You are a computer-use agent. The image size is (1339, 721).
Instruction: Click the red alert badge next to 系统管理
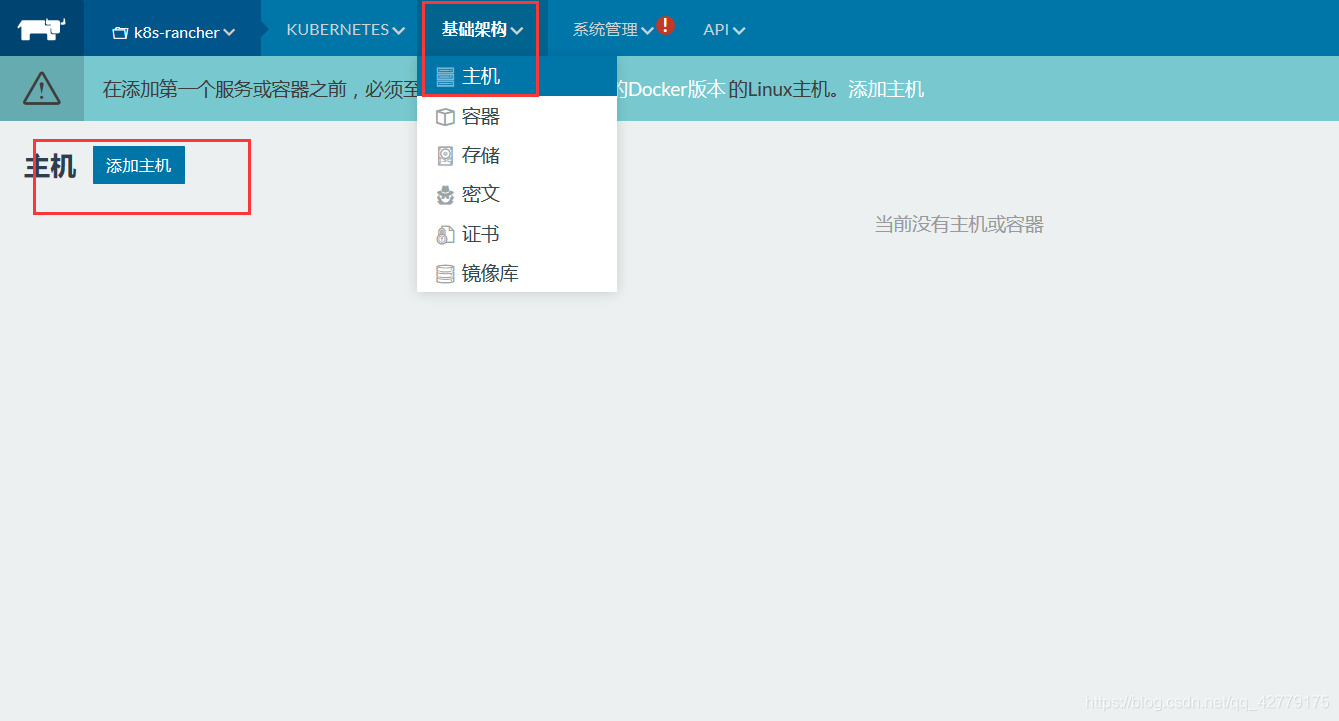tap(666, 25)
